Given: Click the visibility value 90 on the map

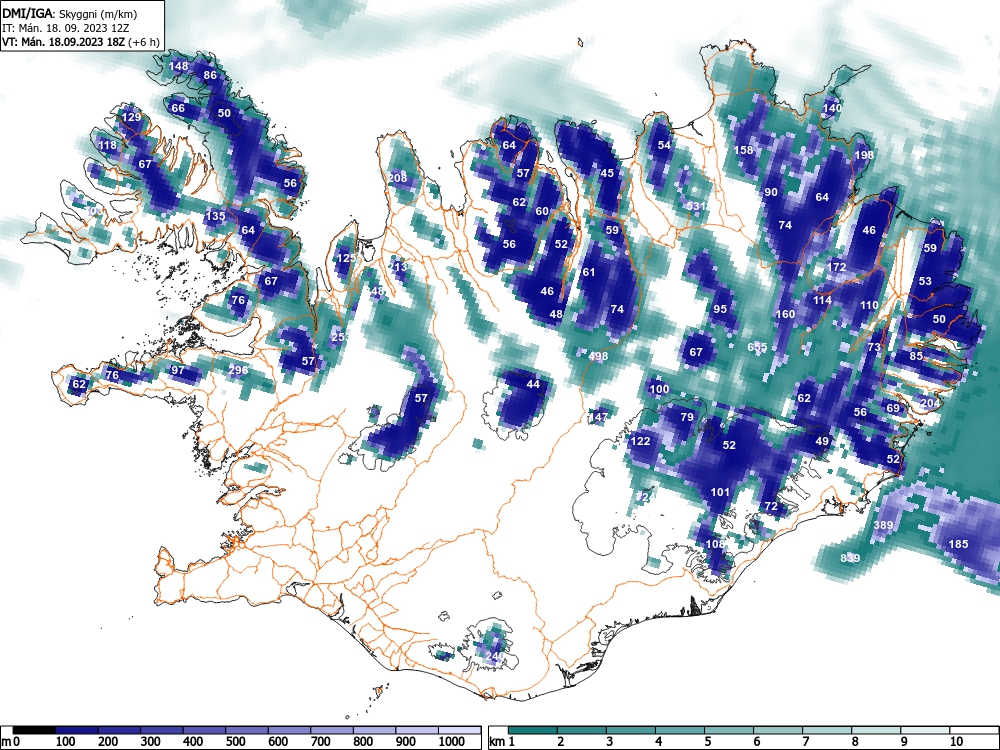Looking at the screenshot, I should 771,193.
